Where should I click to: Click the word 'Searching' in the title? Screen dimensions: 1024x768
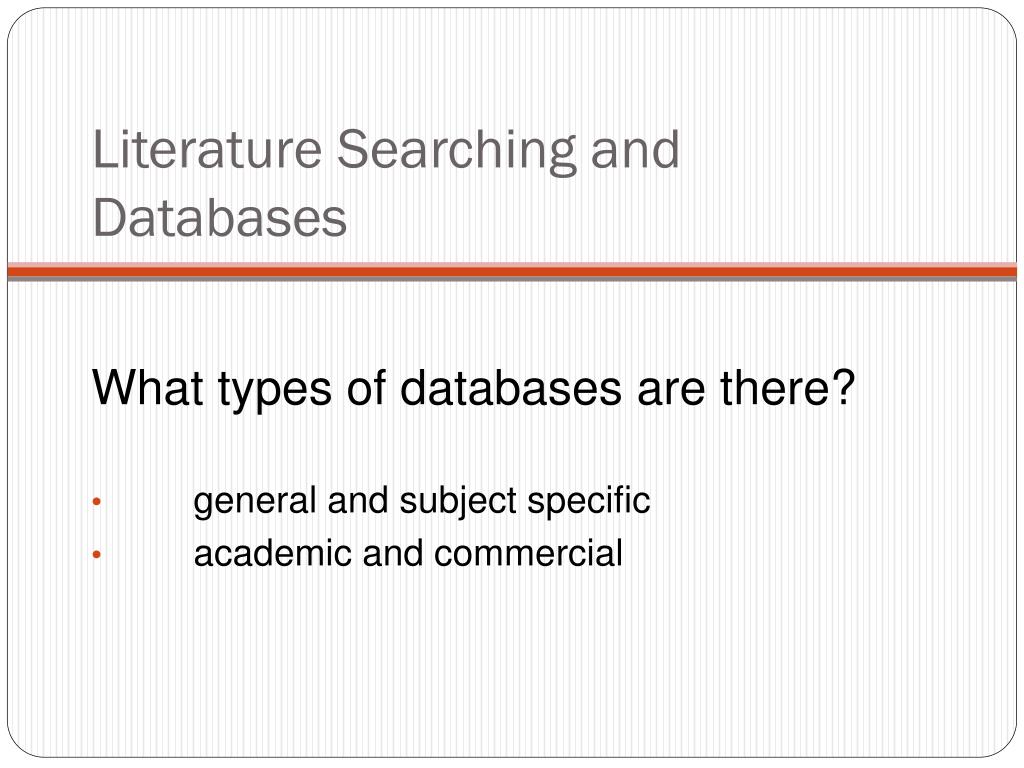(x=457, y=153)
